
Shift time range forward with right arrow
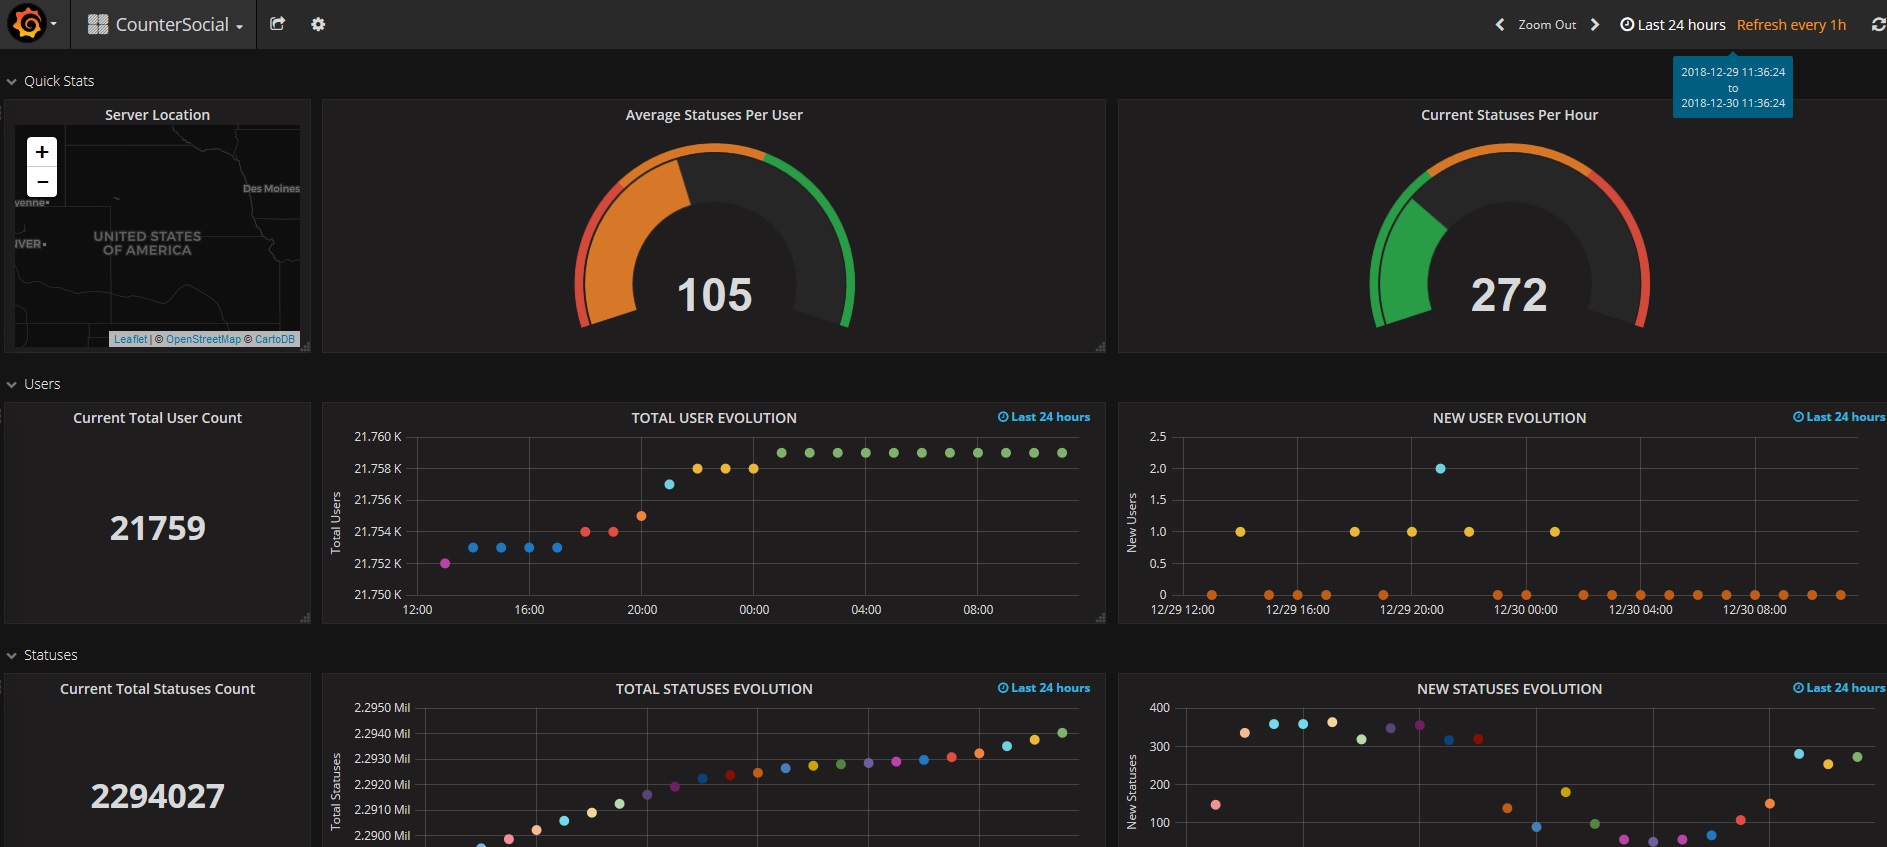coord(1595,25)
